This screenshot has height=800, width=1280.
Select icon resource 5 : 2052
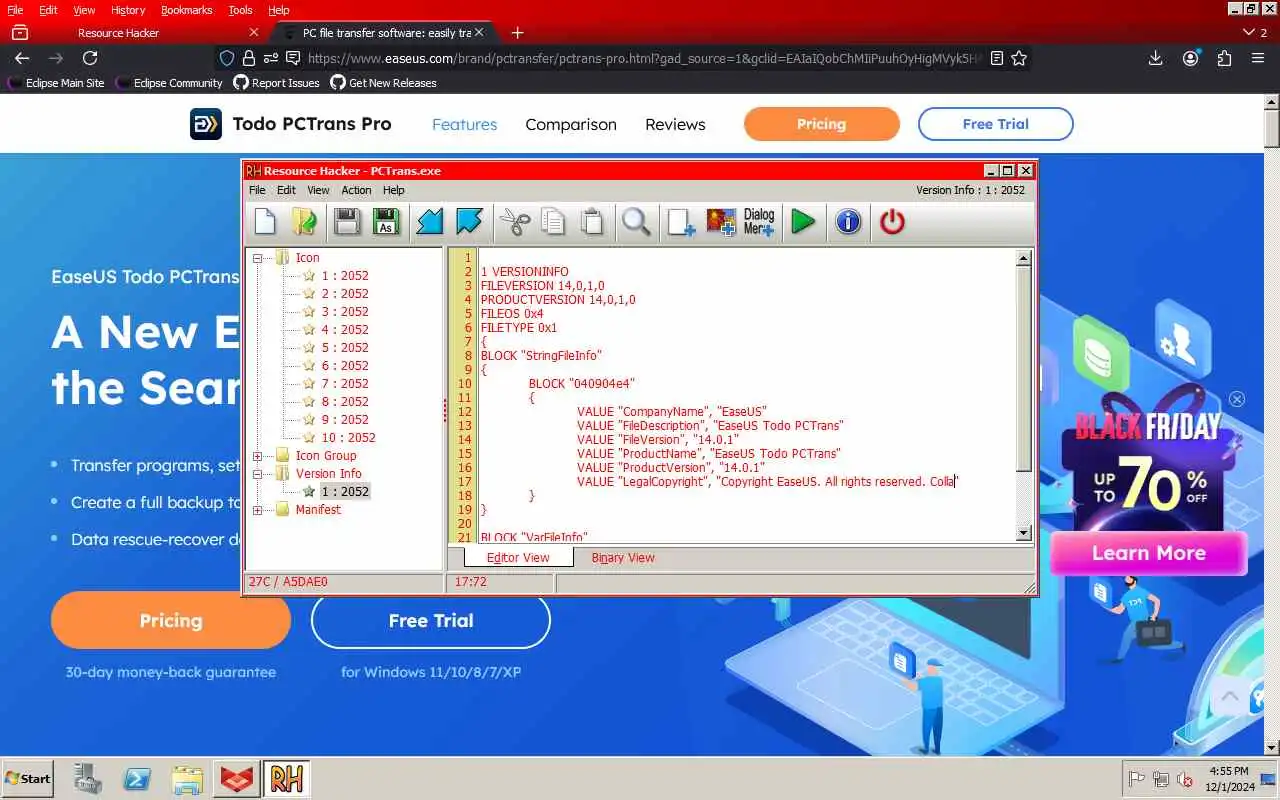344,348
